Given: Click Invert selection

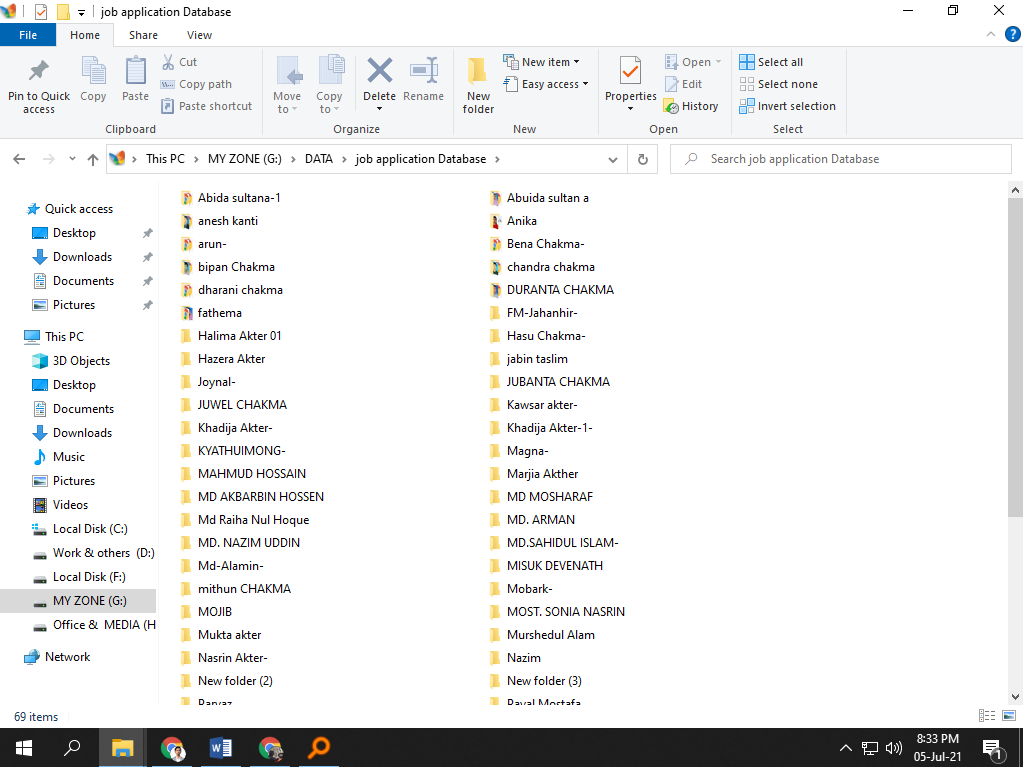Looking at the screenshot, I should [x=787, y=106].
